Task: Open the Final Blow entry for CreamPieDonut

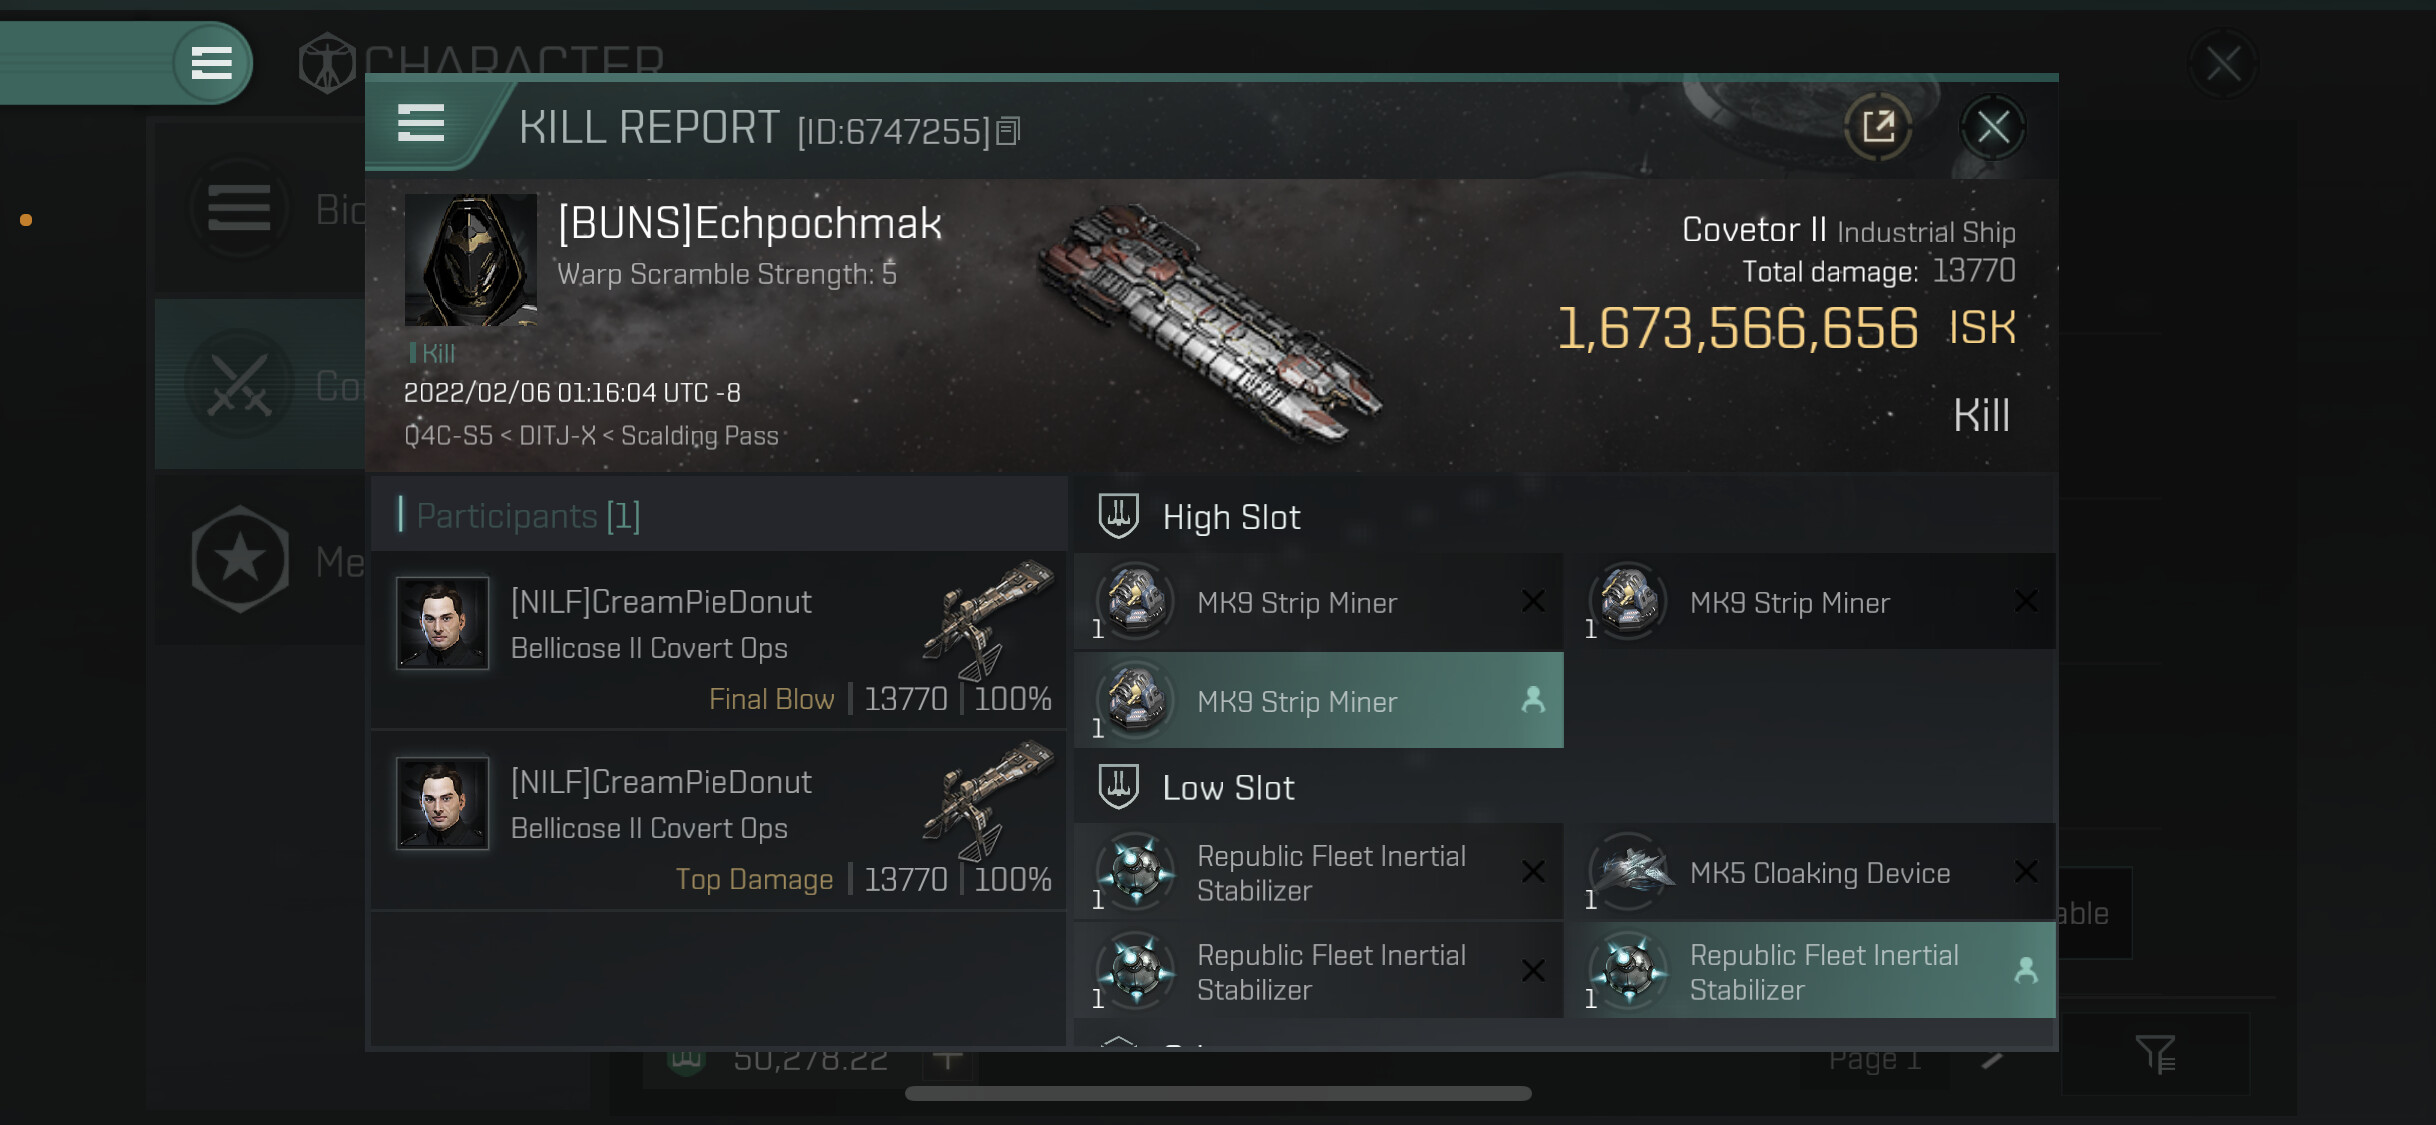Action: pyautogui.click(x=718, y=640)
